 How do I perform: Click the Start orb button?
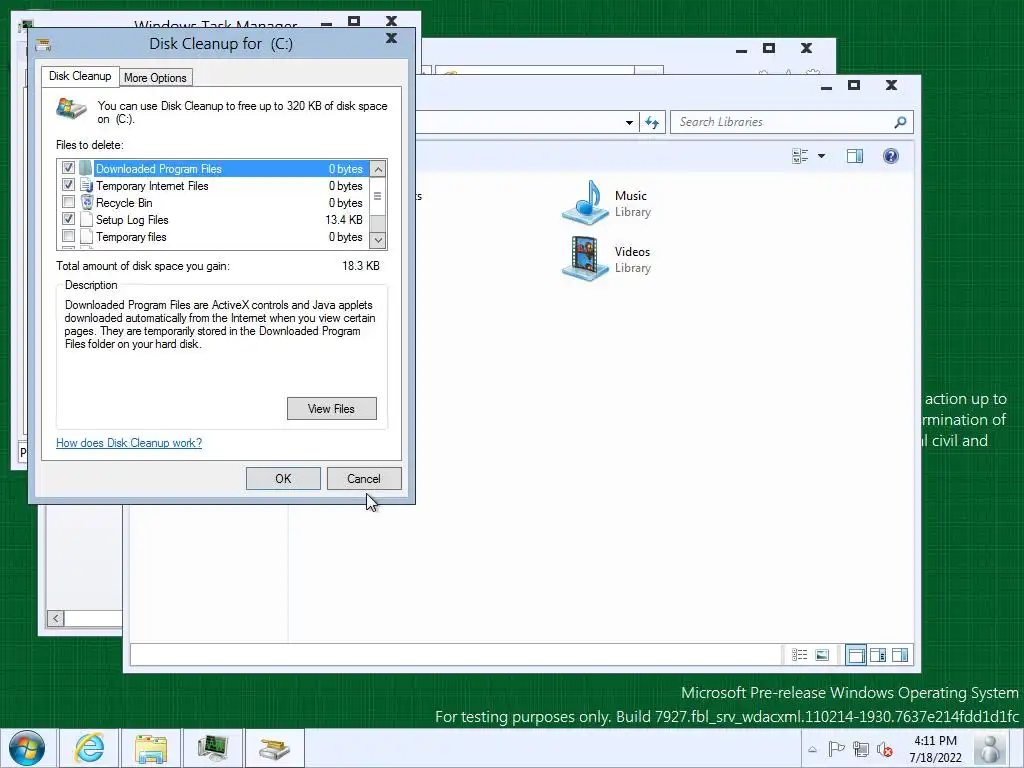click(x=27, y=748)
